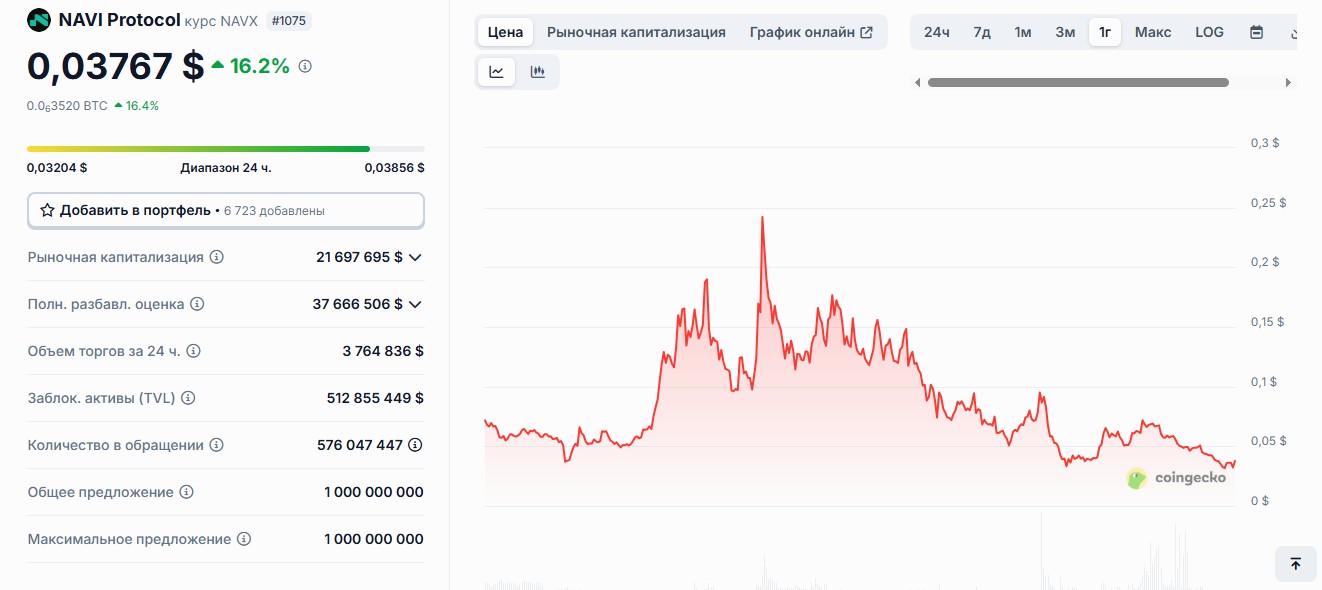Image resolution: width=1322 pixels, height=590 pixels.
Task: Click the 0,25 $ axis label
Action: pyautogui.click(x=1269, y=202)
